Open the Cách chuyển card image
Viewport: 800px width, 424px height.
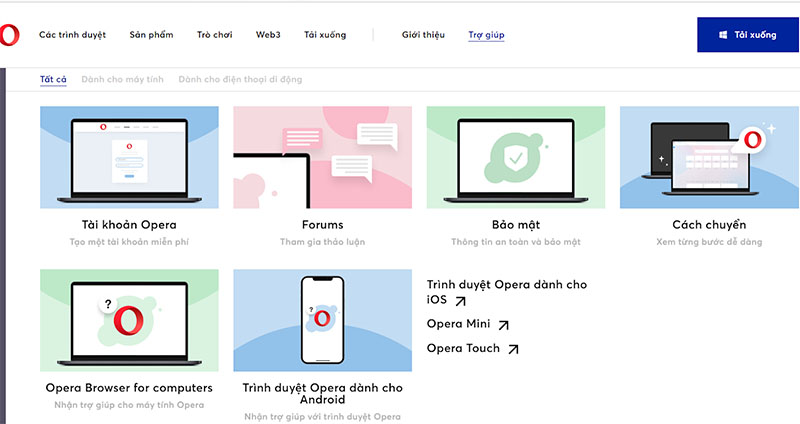[x=709, y=157]
